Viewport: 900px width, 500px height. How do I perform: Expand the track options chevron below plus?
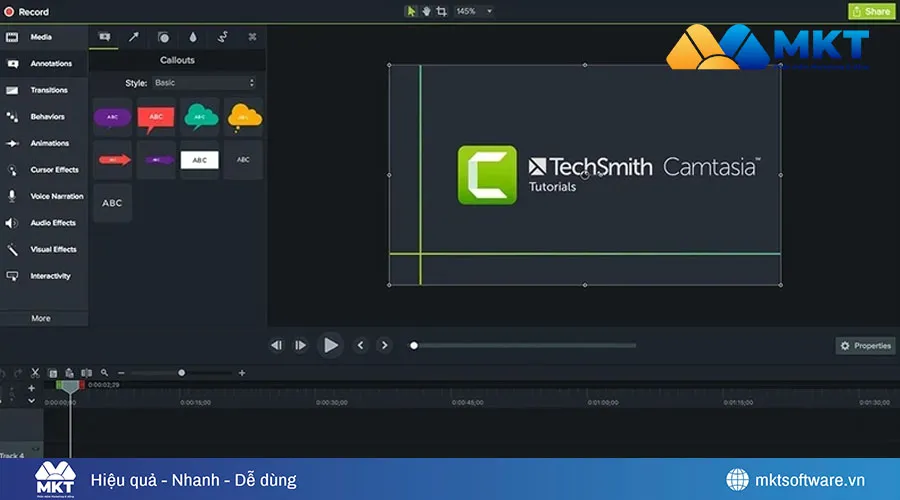pyautogui.click(x=32, y=401)
